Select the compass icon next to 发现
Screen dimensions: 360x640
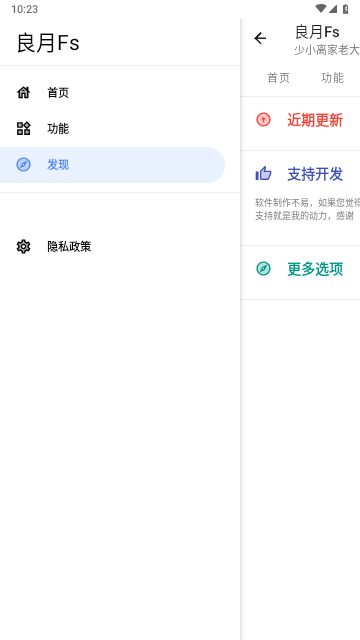(23, 165)
